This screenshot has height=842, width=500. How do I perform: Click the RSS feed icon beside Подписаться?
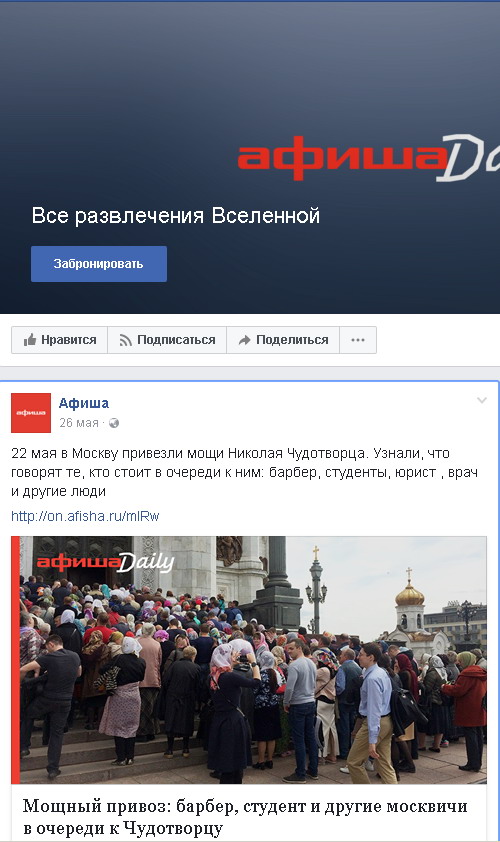pos(126,340)
